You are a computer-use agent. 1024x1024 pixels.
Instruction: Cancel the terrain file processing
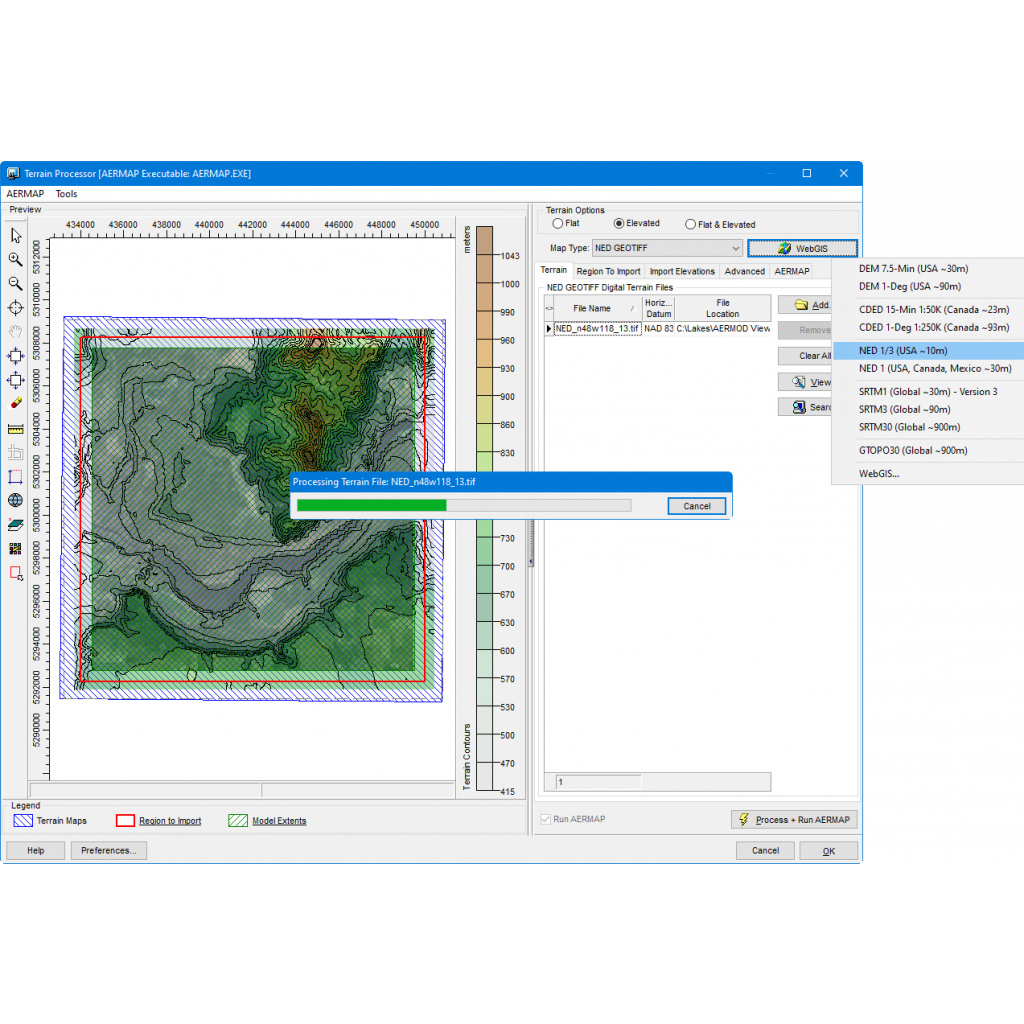pyautogui.click(x=696, y=506)
